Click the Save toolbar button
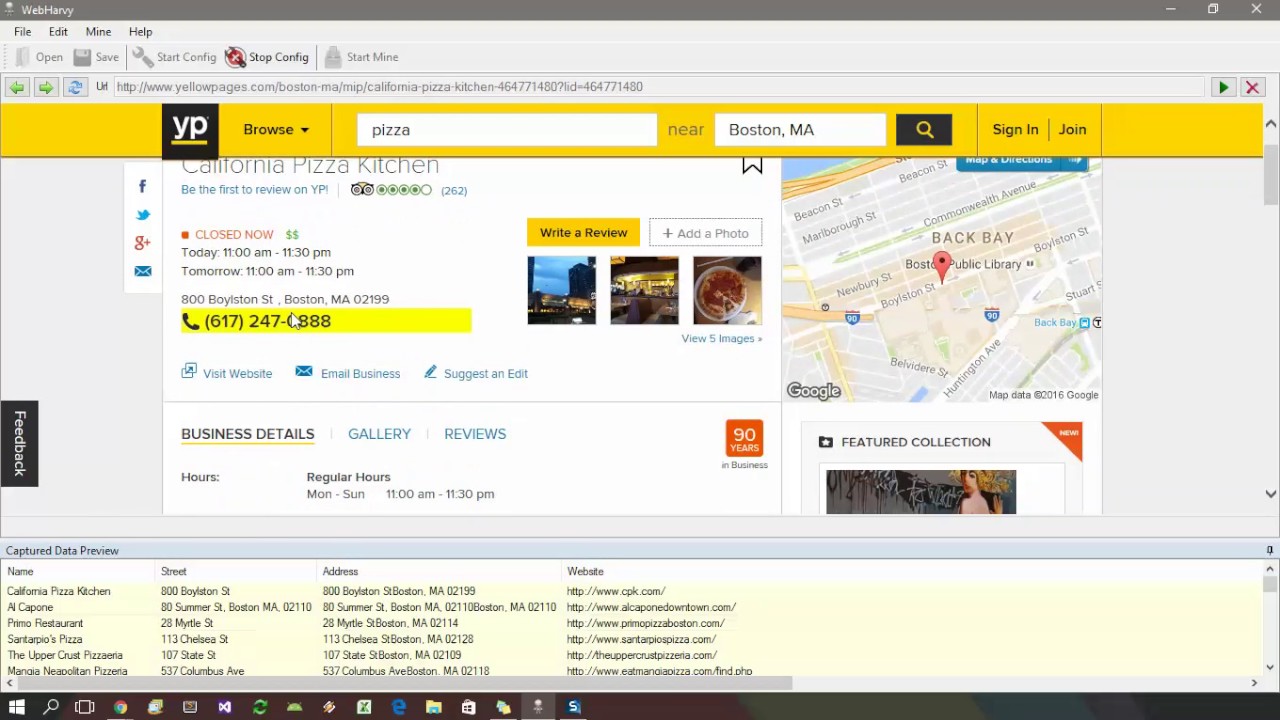 coord(96,57)
